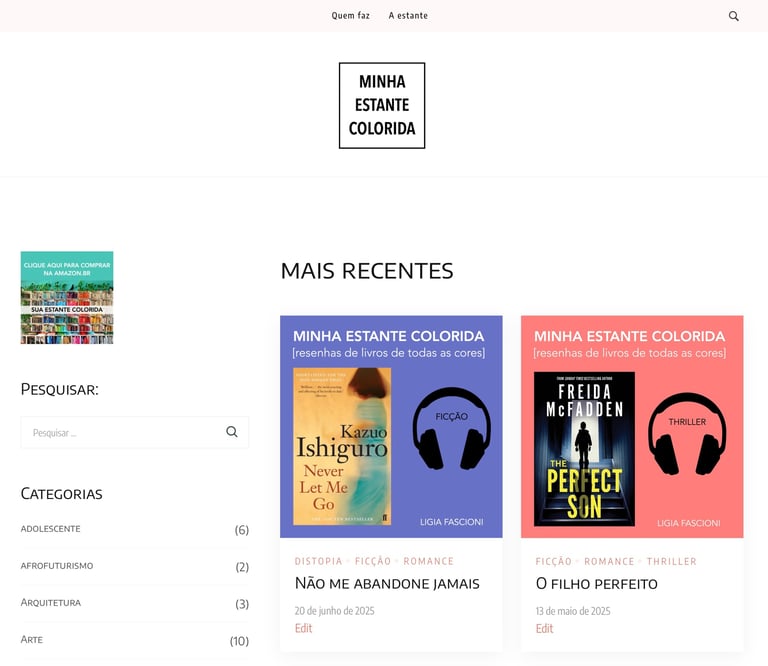Open the Never Let Me Go post thumbnail

[x=391, y=427]
